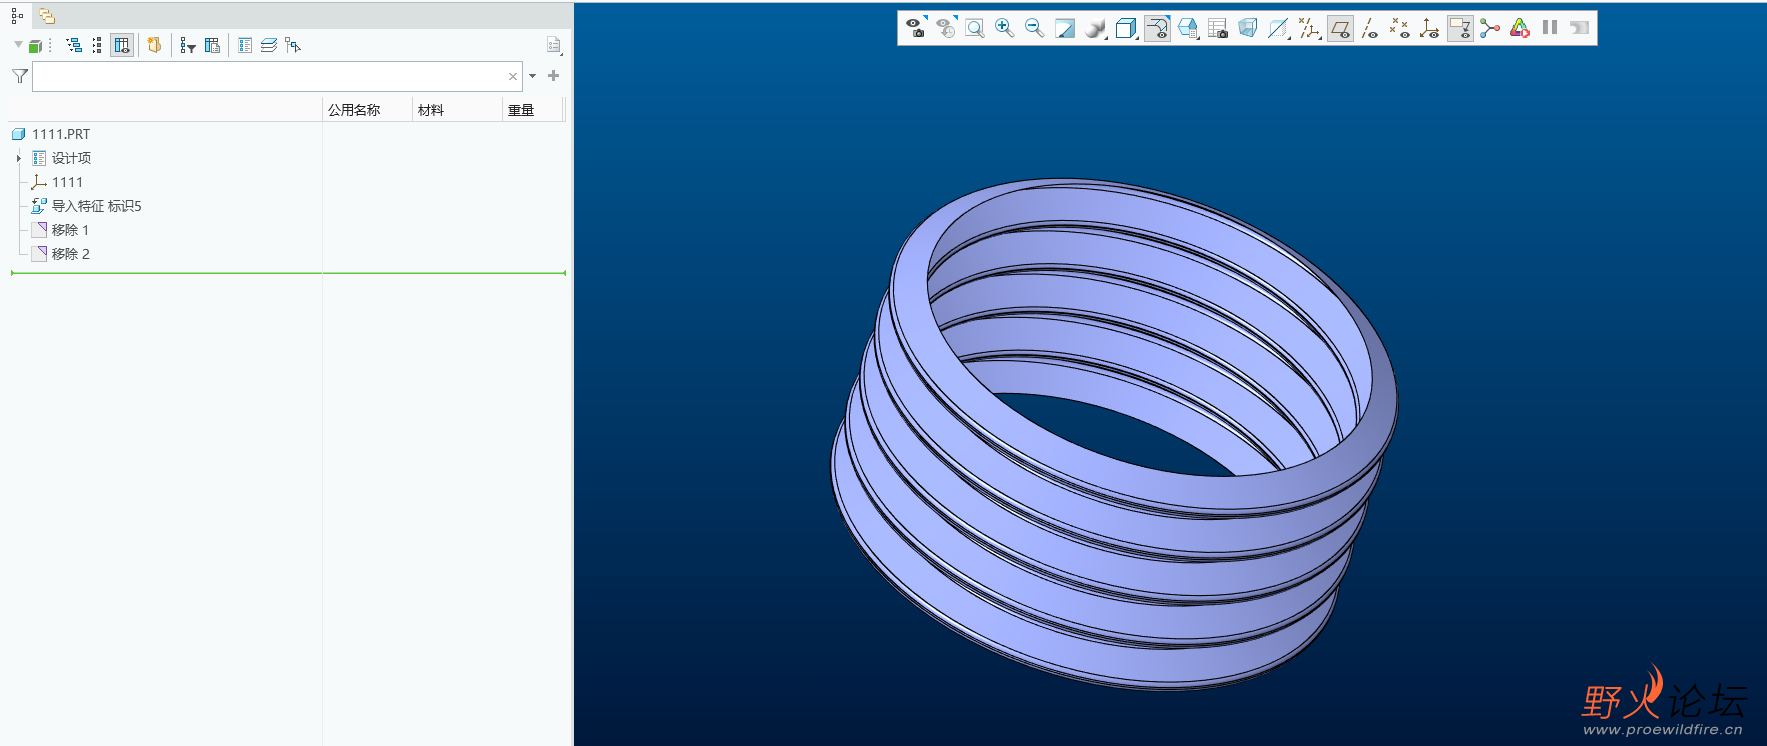Refit the model with the zoom-to-fit icon

(x=974, y=28)
